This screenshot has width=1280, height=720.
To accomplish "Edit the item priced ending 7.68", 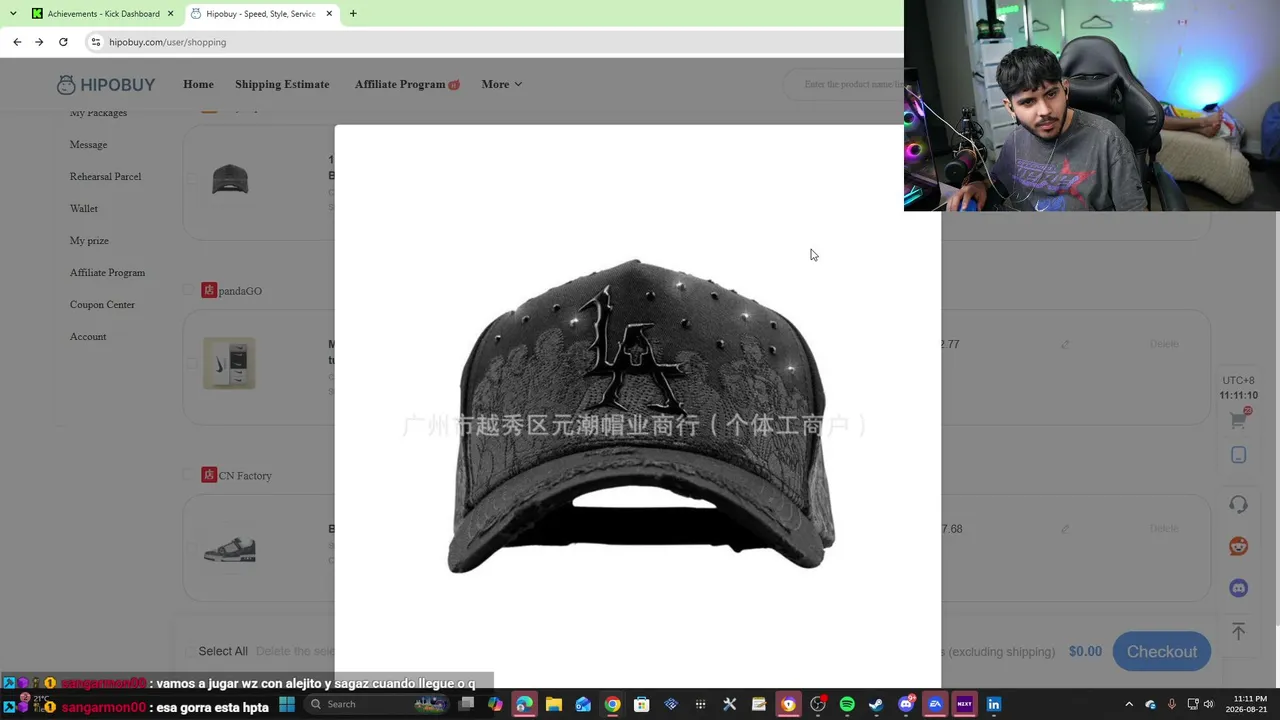I will click(1065, 529).
